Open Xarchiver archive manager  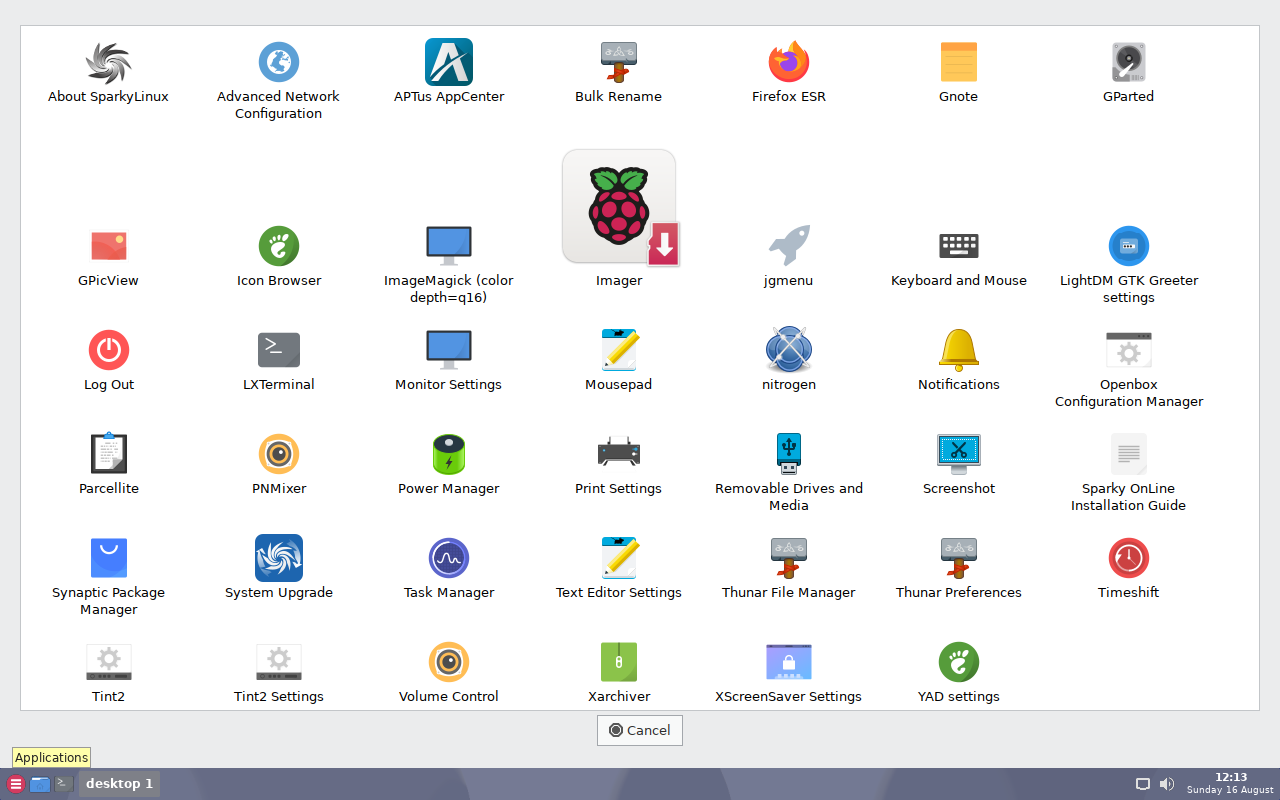tap(619, 662)
